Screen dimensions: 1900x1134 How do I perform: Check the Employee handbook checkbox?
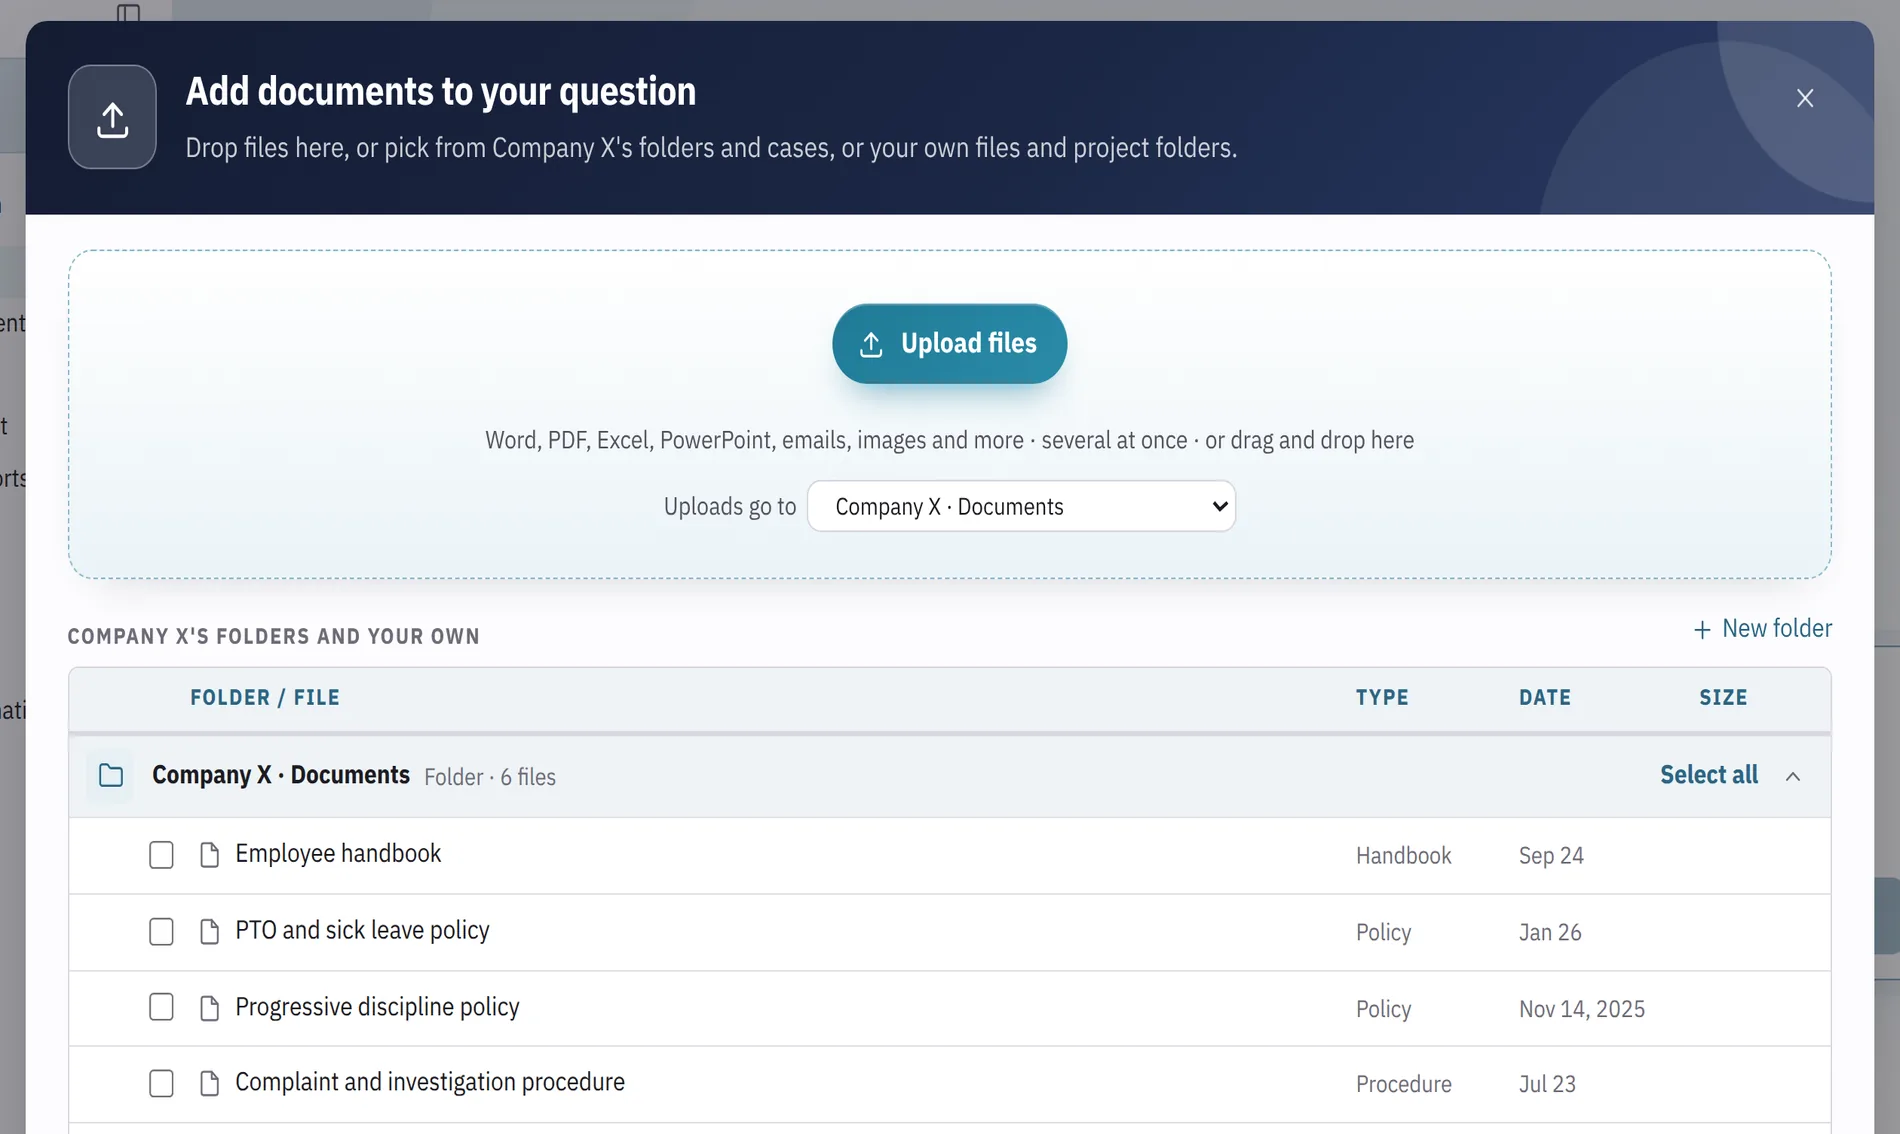[x=161, y=855]
